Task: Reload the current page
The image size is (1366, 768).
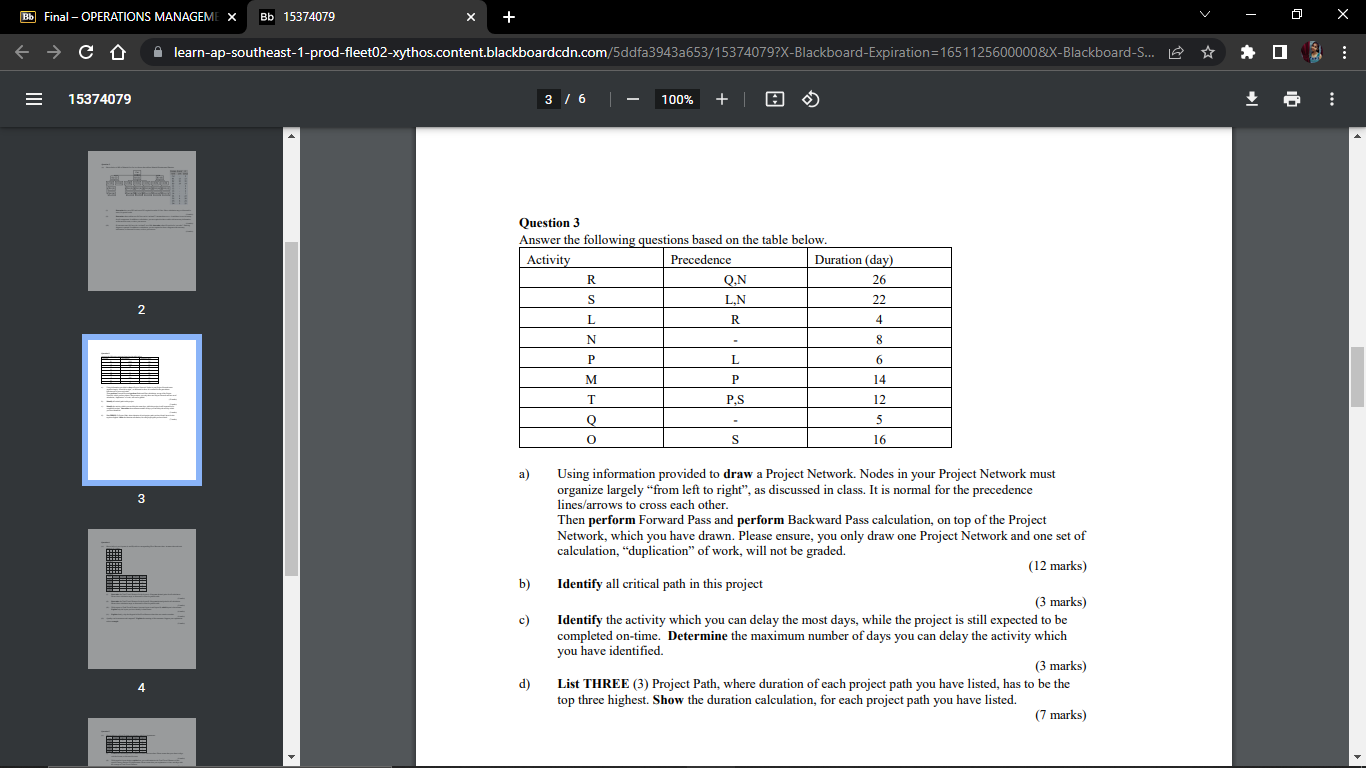Action: tap(86, 52)
